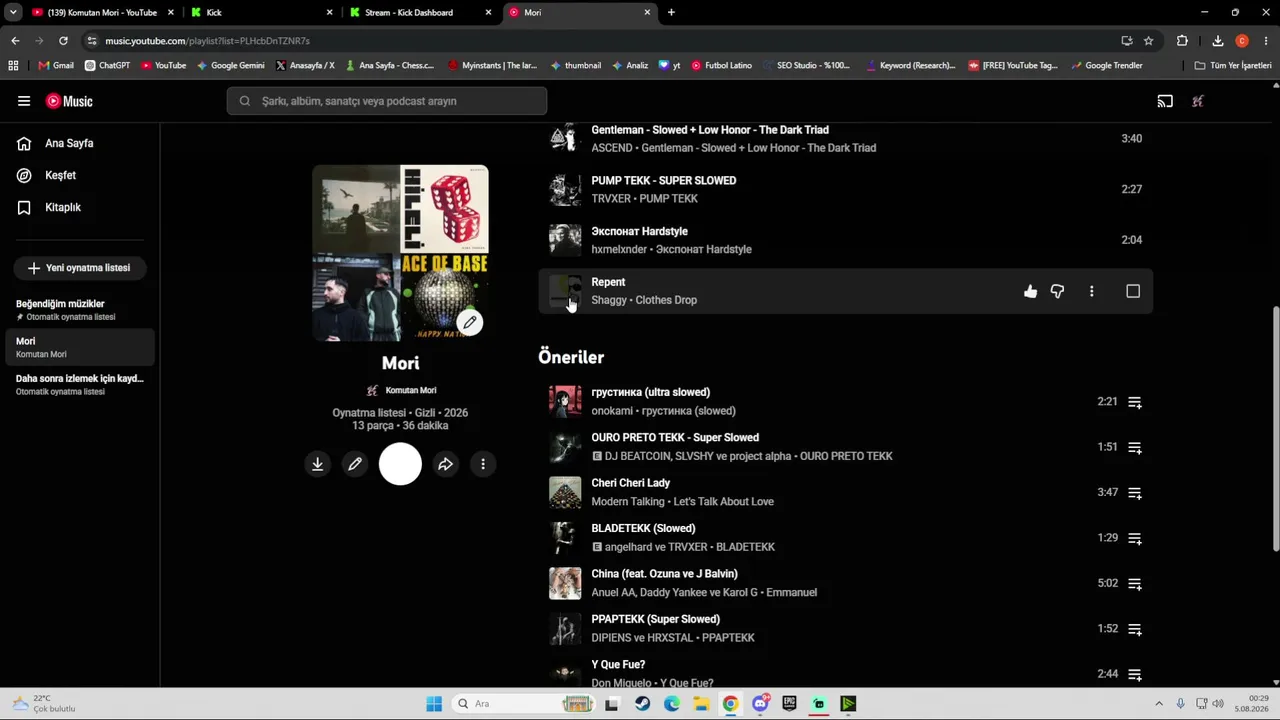The height and width of the screenshot is (720, 1280).
Task: Open the Cast to device icon
Action: tap(1165, 101)
